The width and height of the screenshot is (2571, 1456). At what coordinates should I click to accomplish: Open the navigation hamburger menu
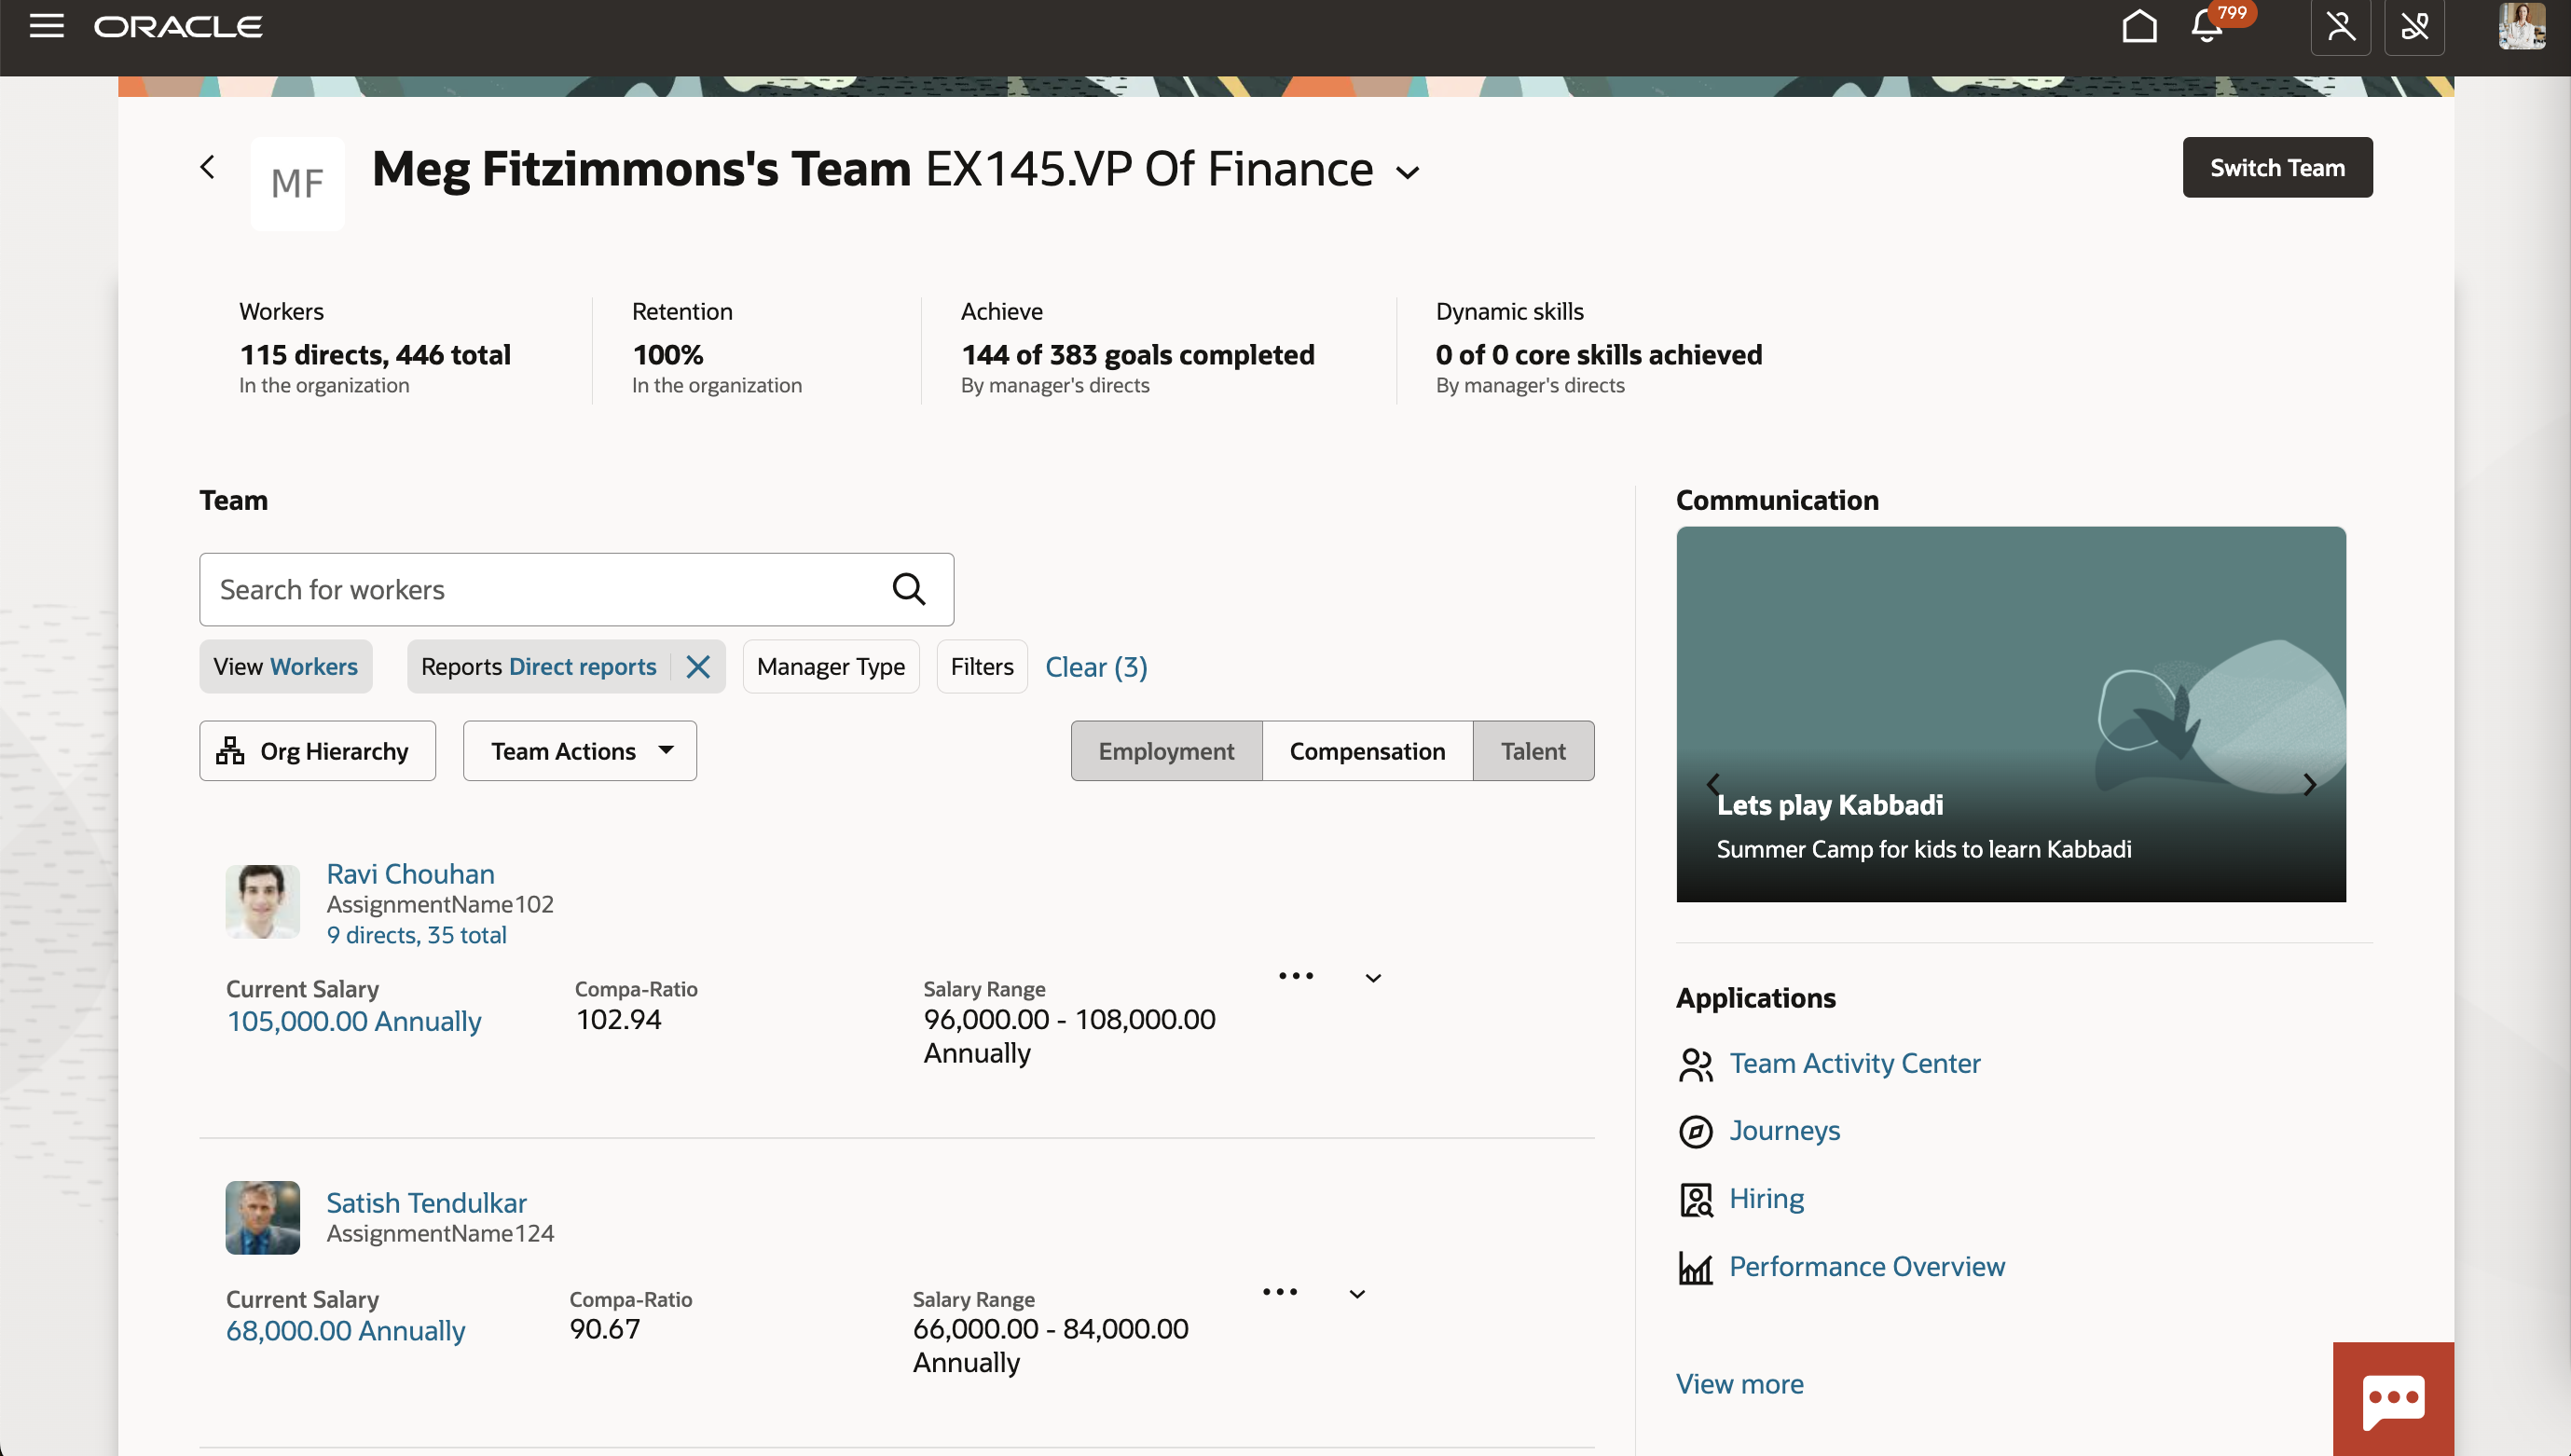[x=46, y=26]
